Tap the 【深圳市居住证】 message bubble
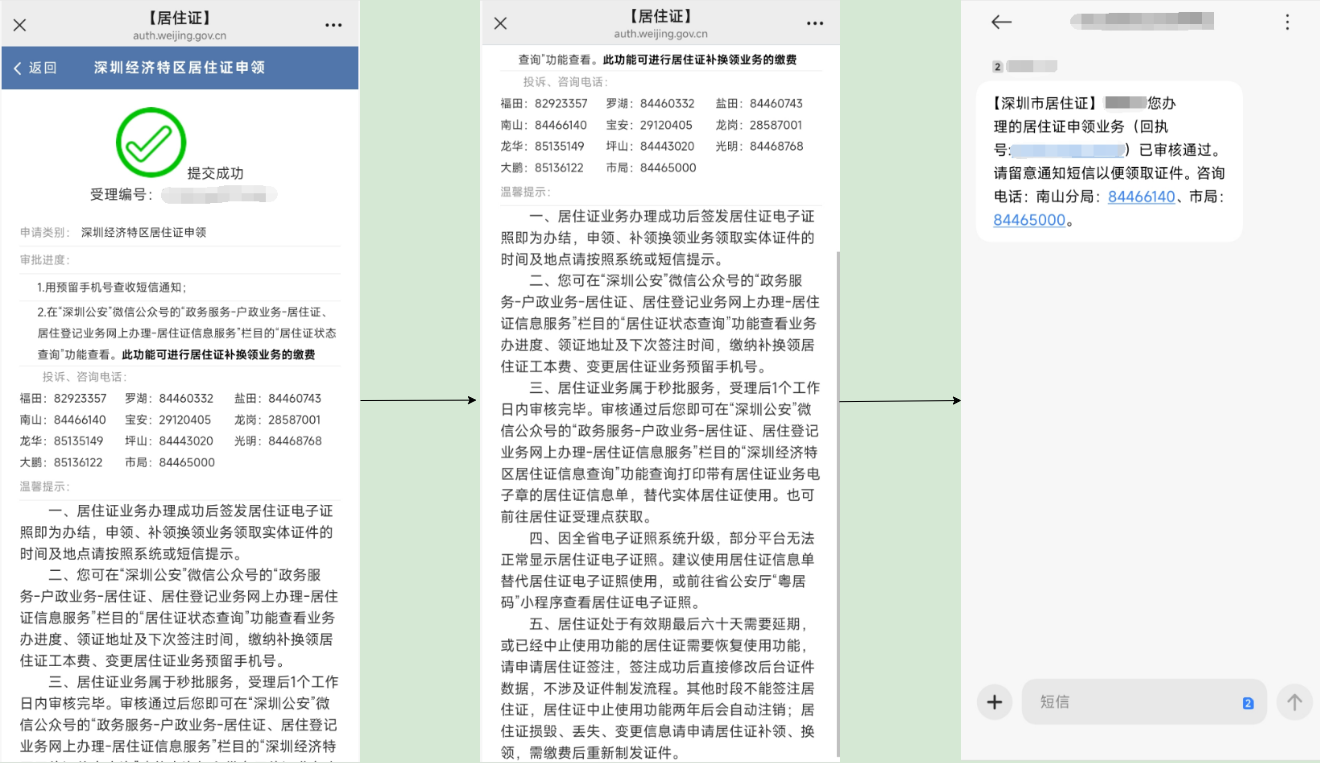1320x763 pixels. click(x=1109, y=161)
